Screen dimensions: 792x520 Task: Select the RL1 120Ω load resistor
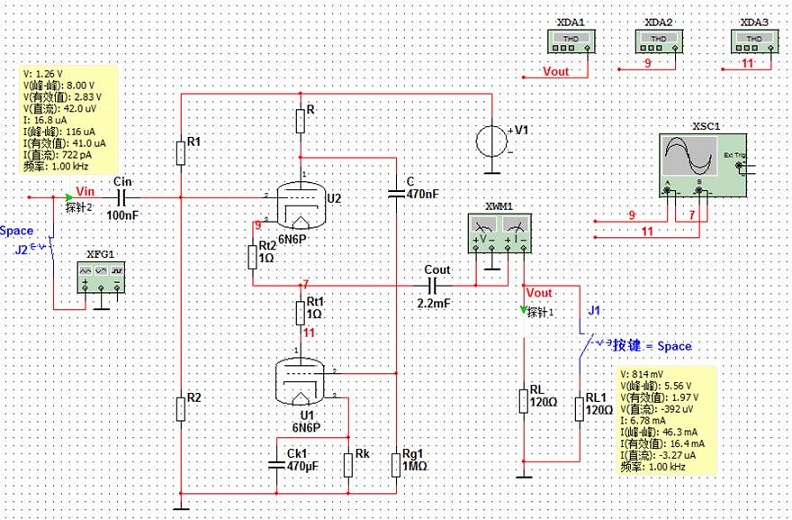click(x=579, y=409)
